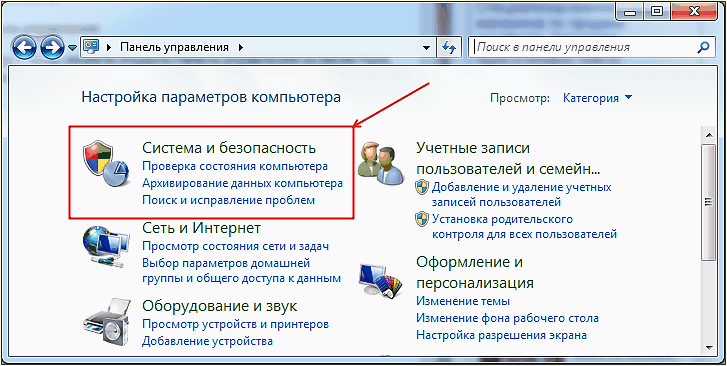Open Сеть и Интернет category
727x366 pixels.
coord(201,228)
